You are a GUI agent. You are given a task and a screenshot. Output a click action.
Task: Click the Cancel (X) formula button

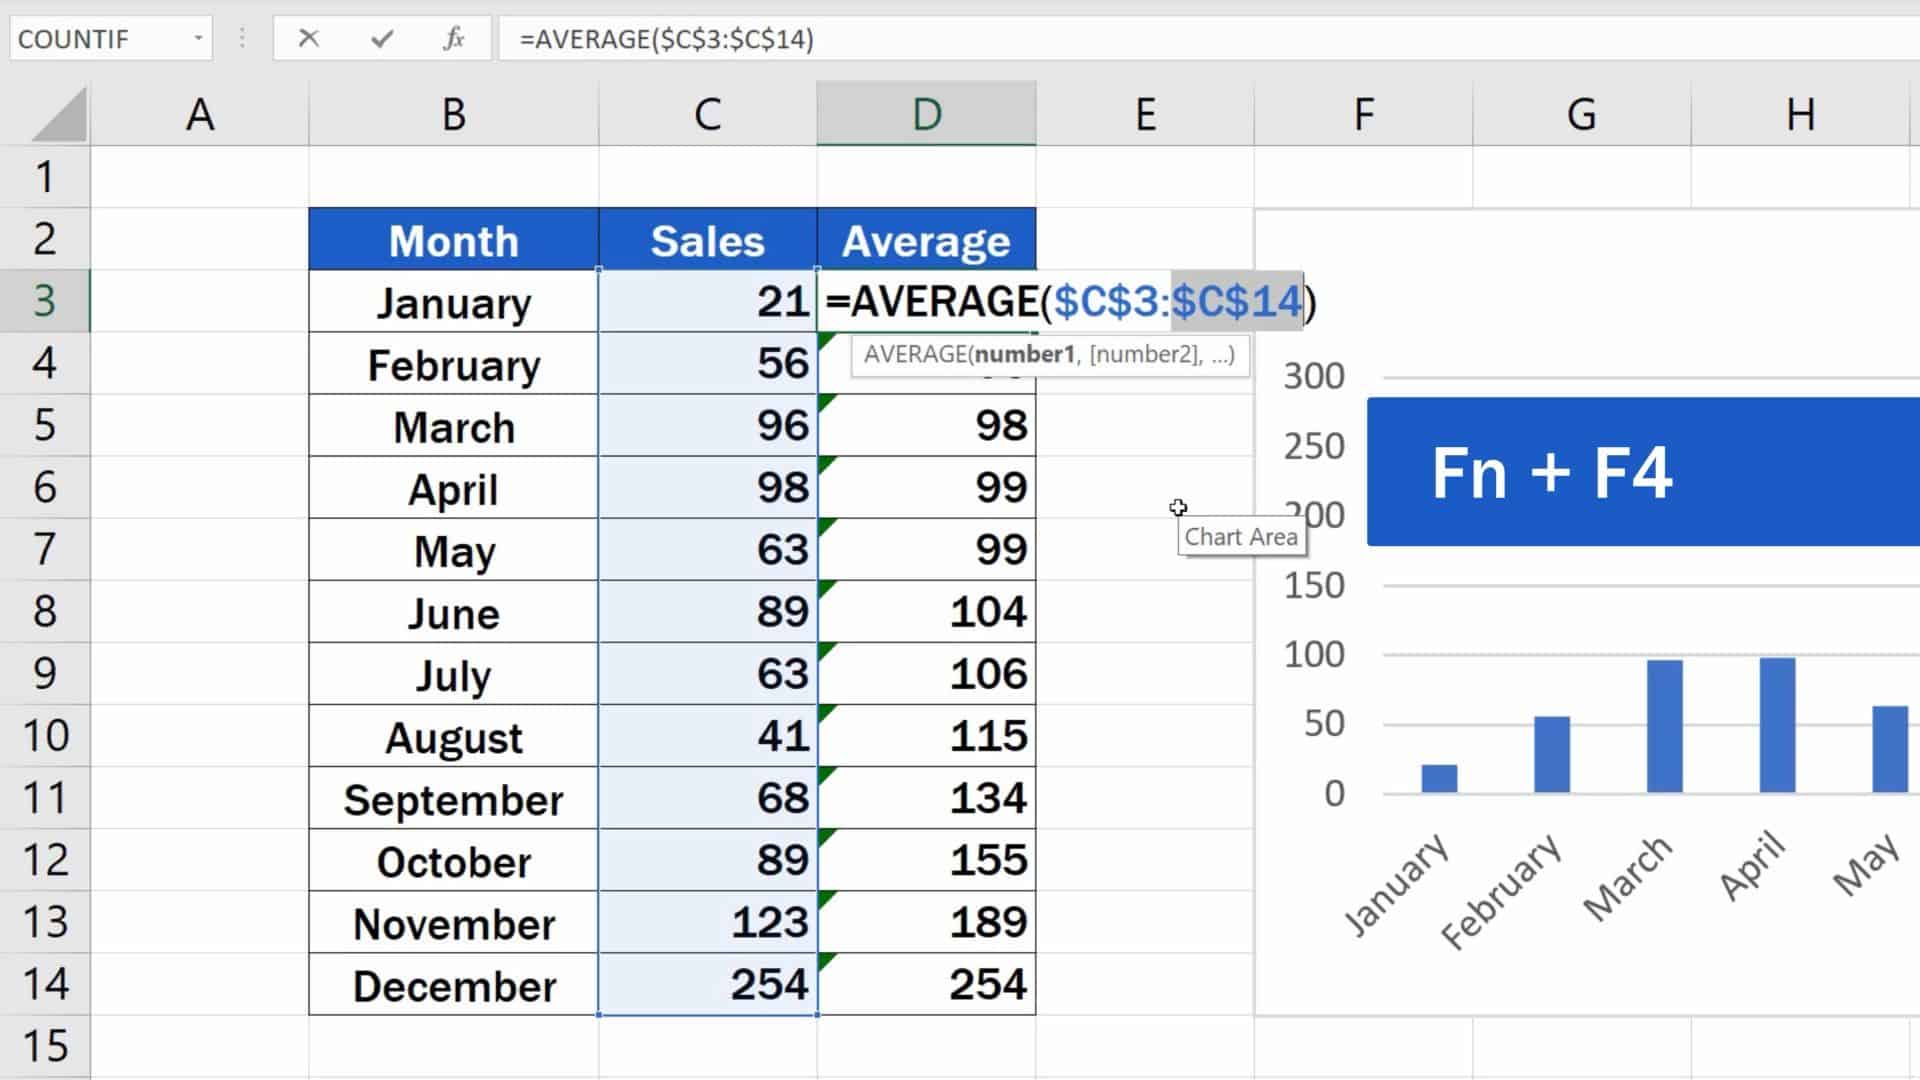(x=308, y=39)
